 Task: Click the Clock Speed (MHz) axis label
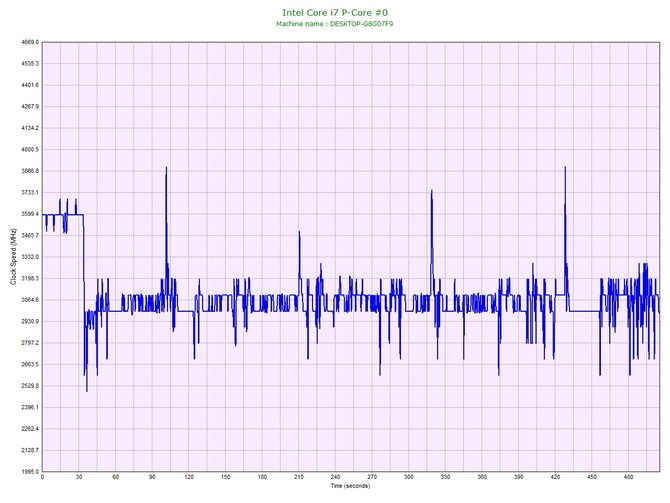pyautogui.click(x=13, y=256)
